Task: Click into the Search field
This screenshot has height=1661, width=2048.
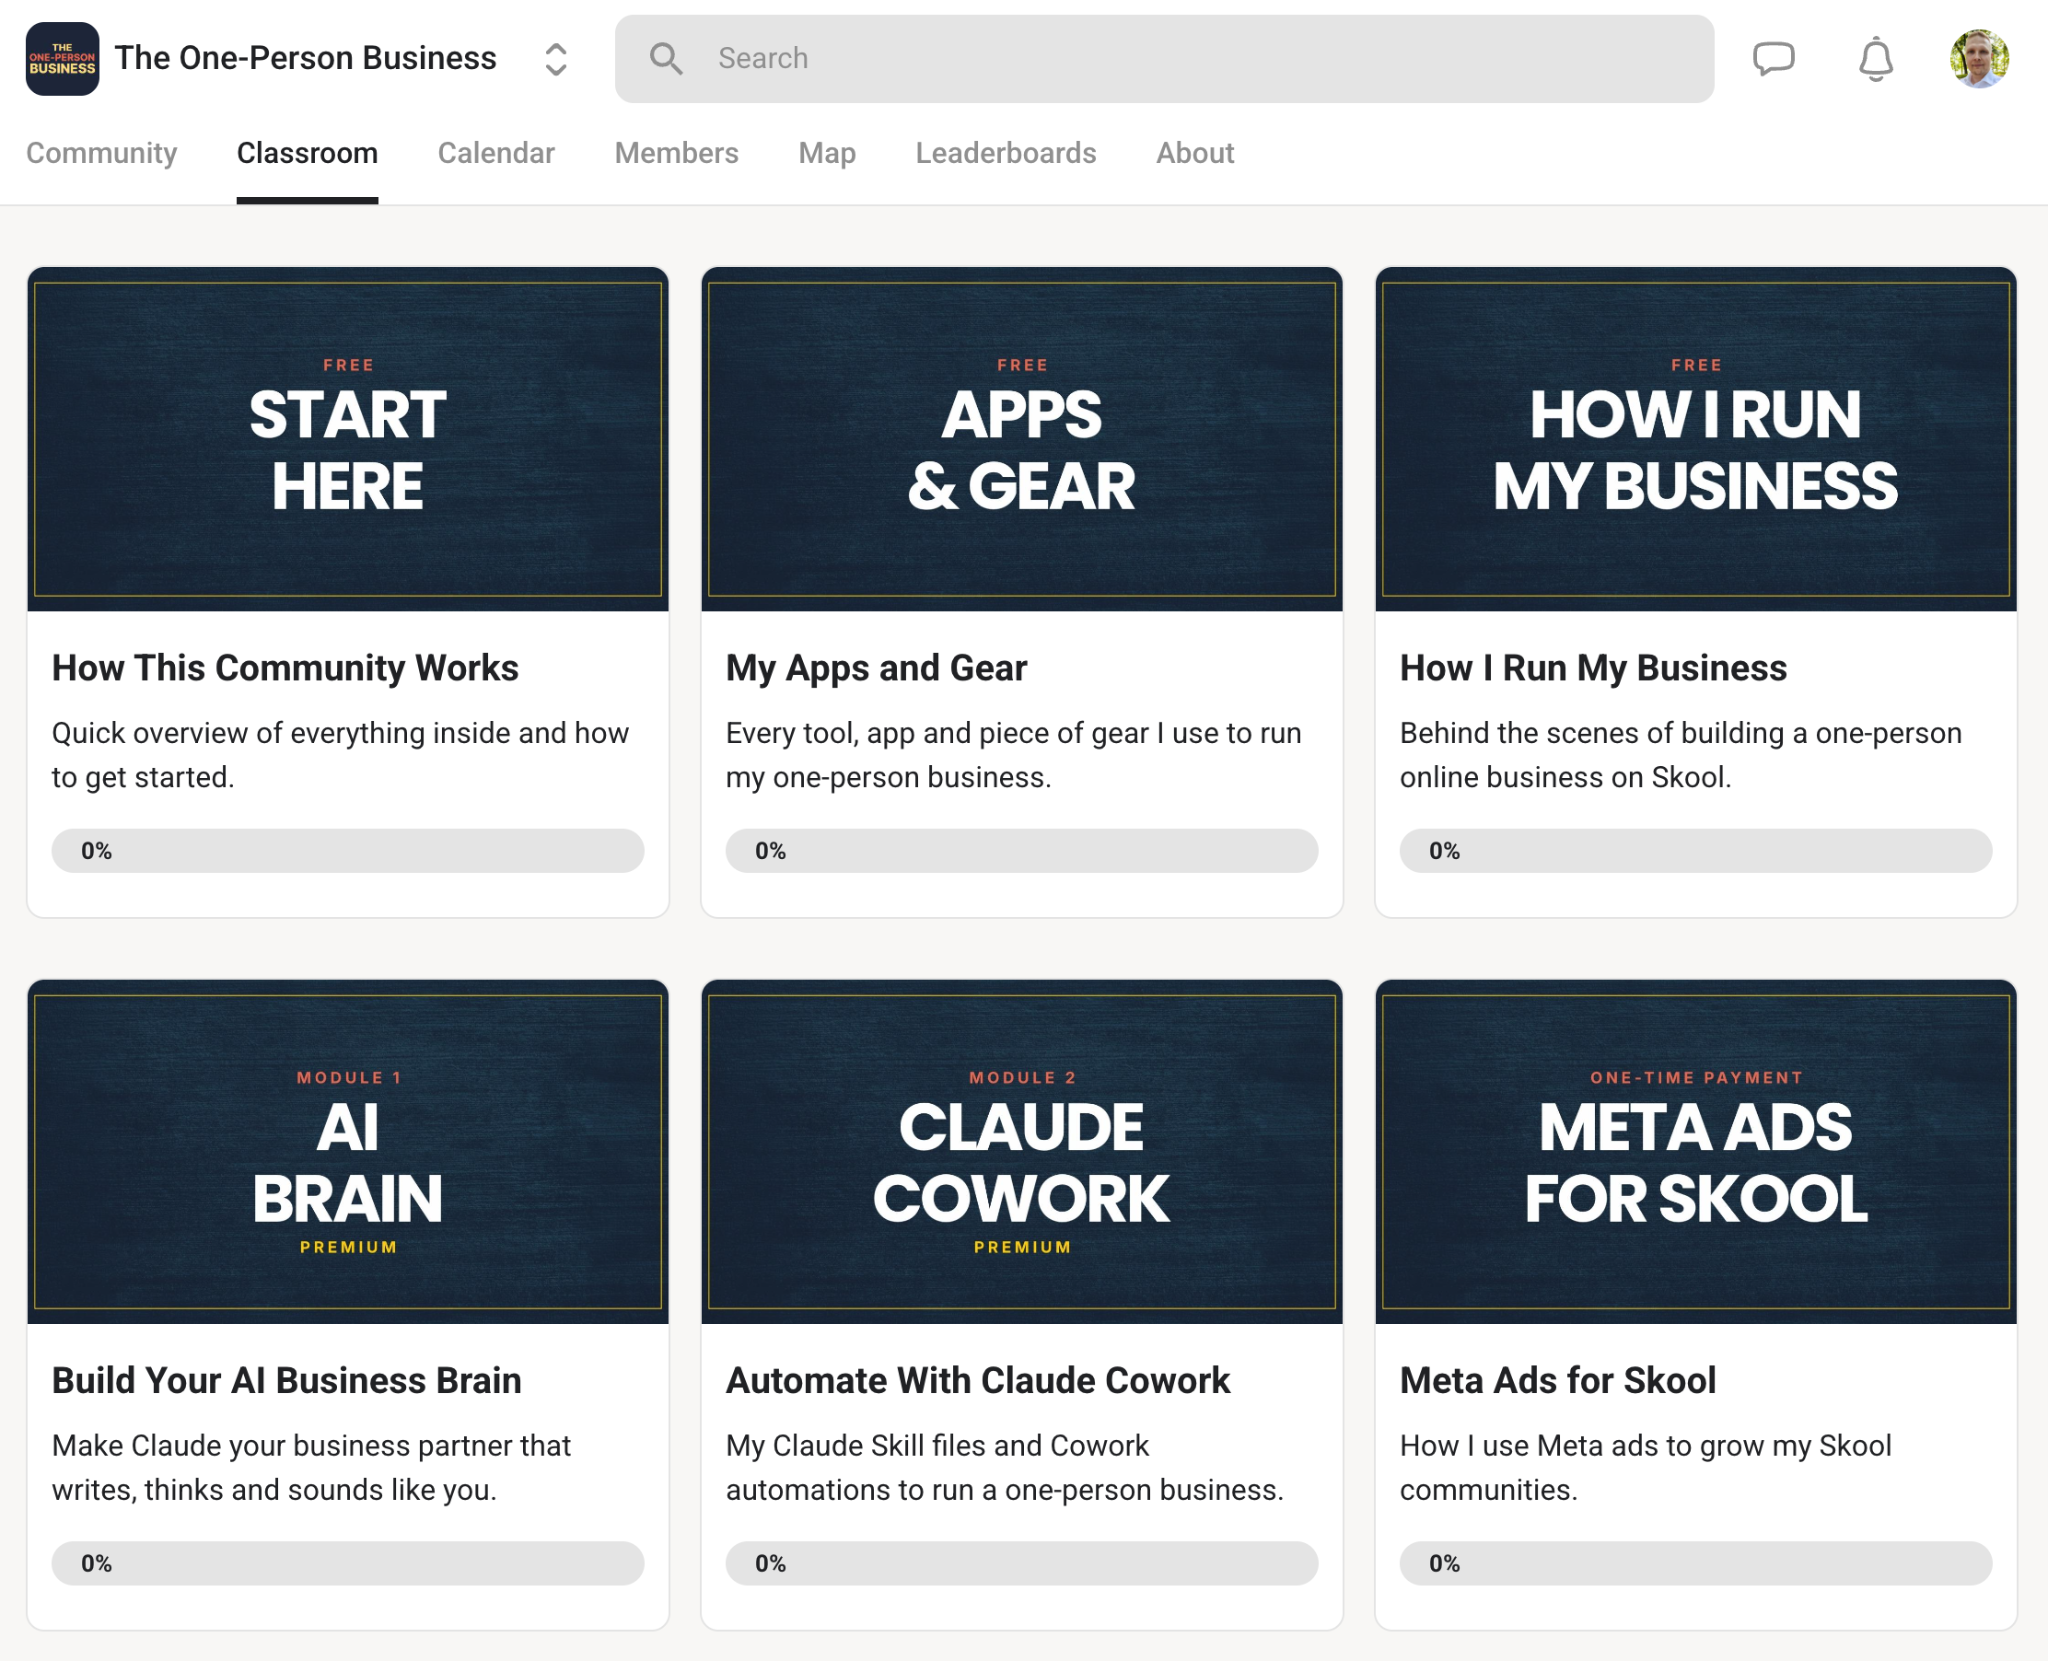Action: point(1164,59)
